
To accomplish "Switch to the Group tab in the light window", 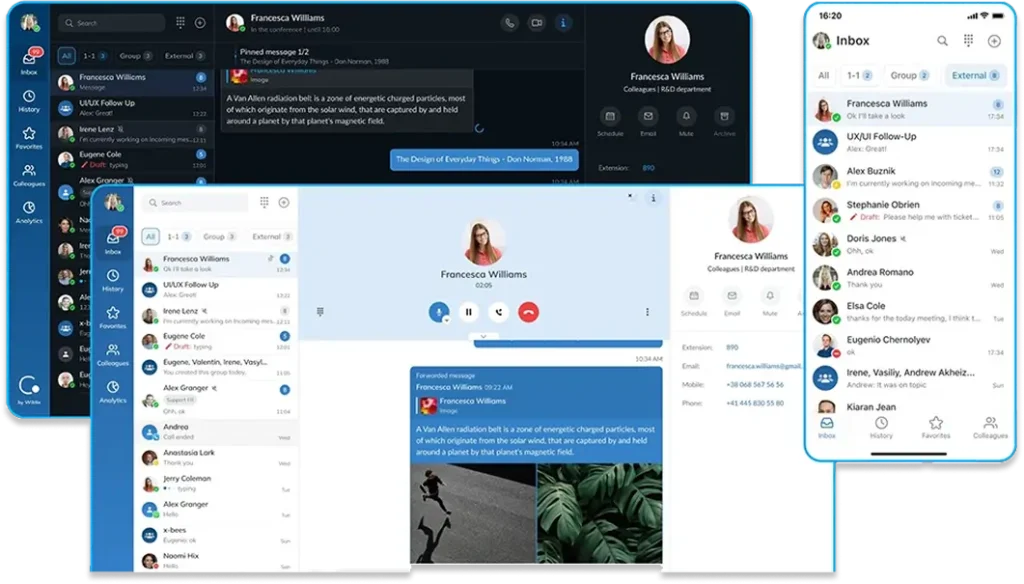I will click(219, 237).
